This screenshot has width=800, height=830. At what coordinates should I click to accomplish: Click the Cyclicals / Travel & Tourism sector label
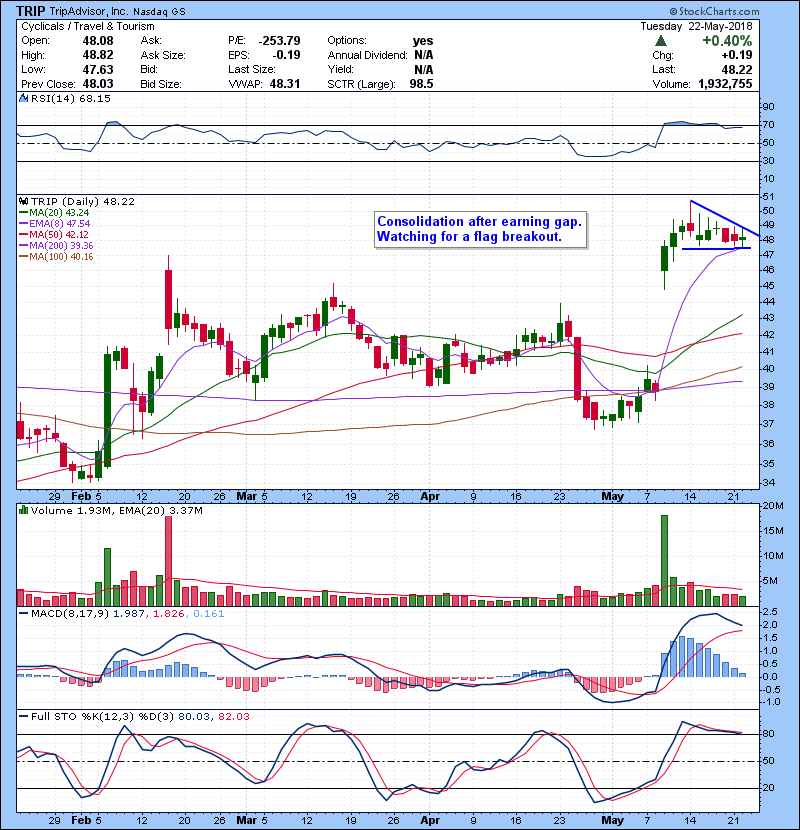(x=88, y=26)
